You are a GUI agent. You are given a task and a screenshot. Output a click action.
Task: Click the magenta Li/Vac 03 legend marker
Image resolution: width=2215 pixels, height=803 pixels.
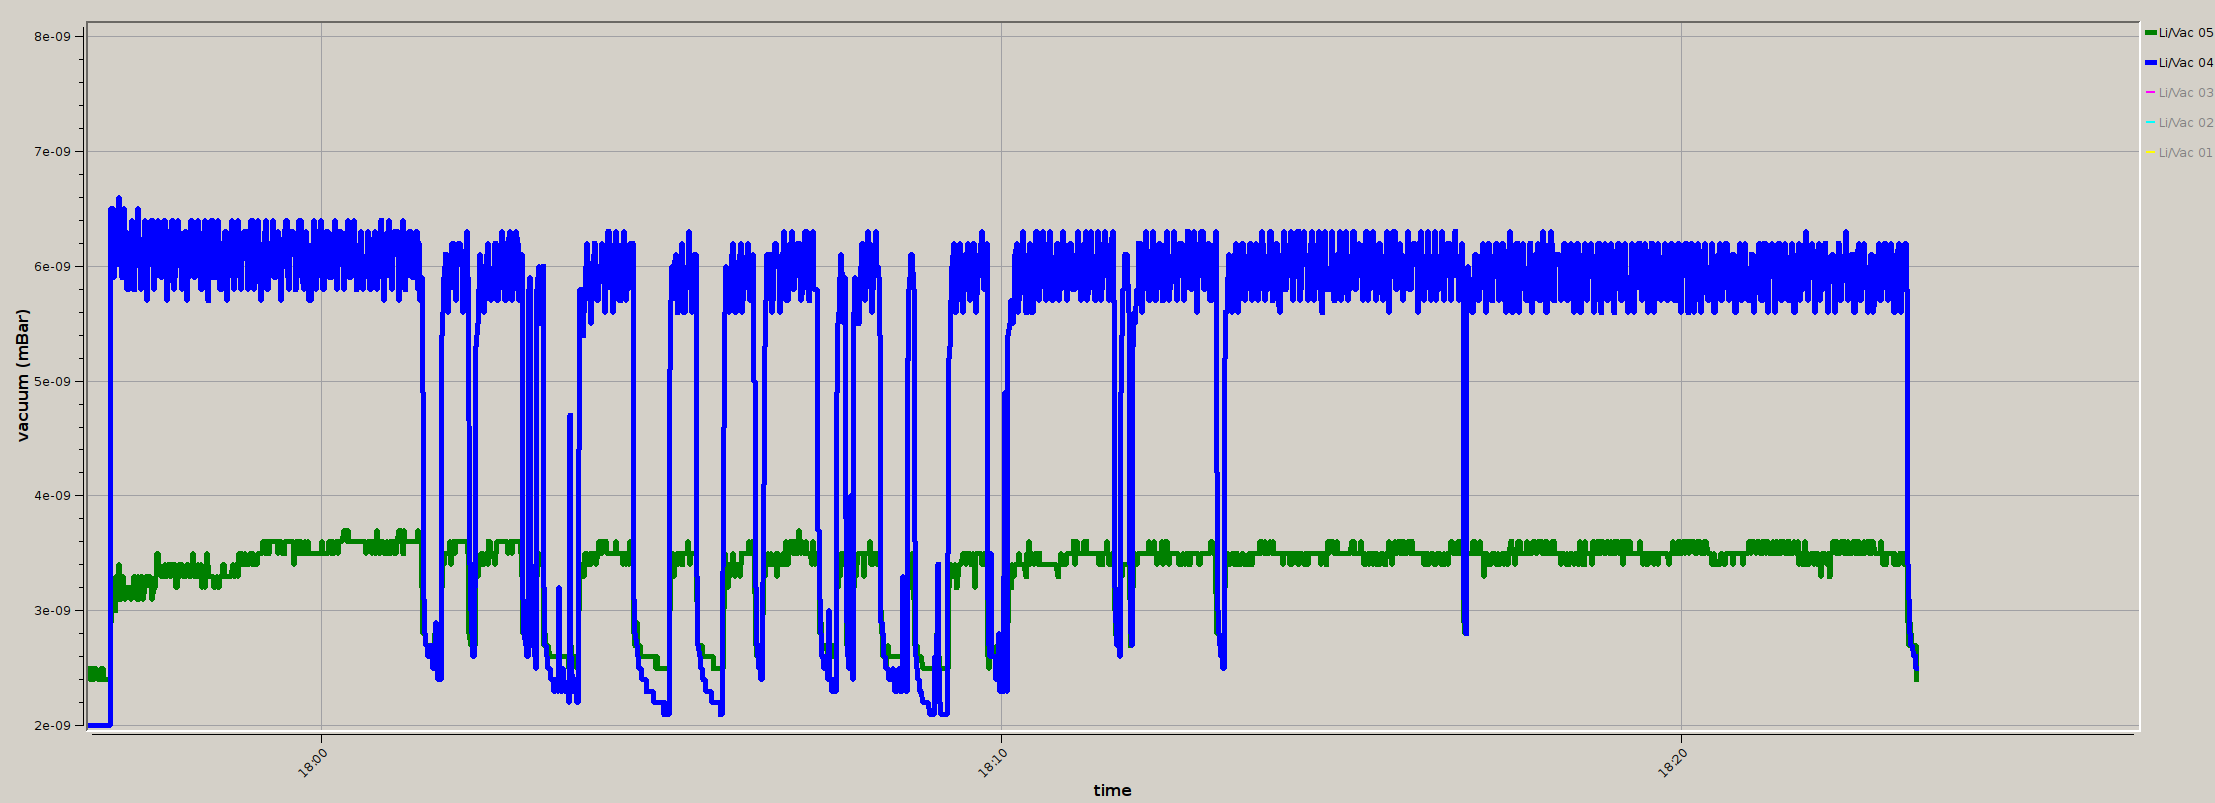click(x=2151, y=93)
